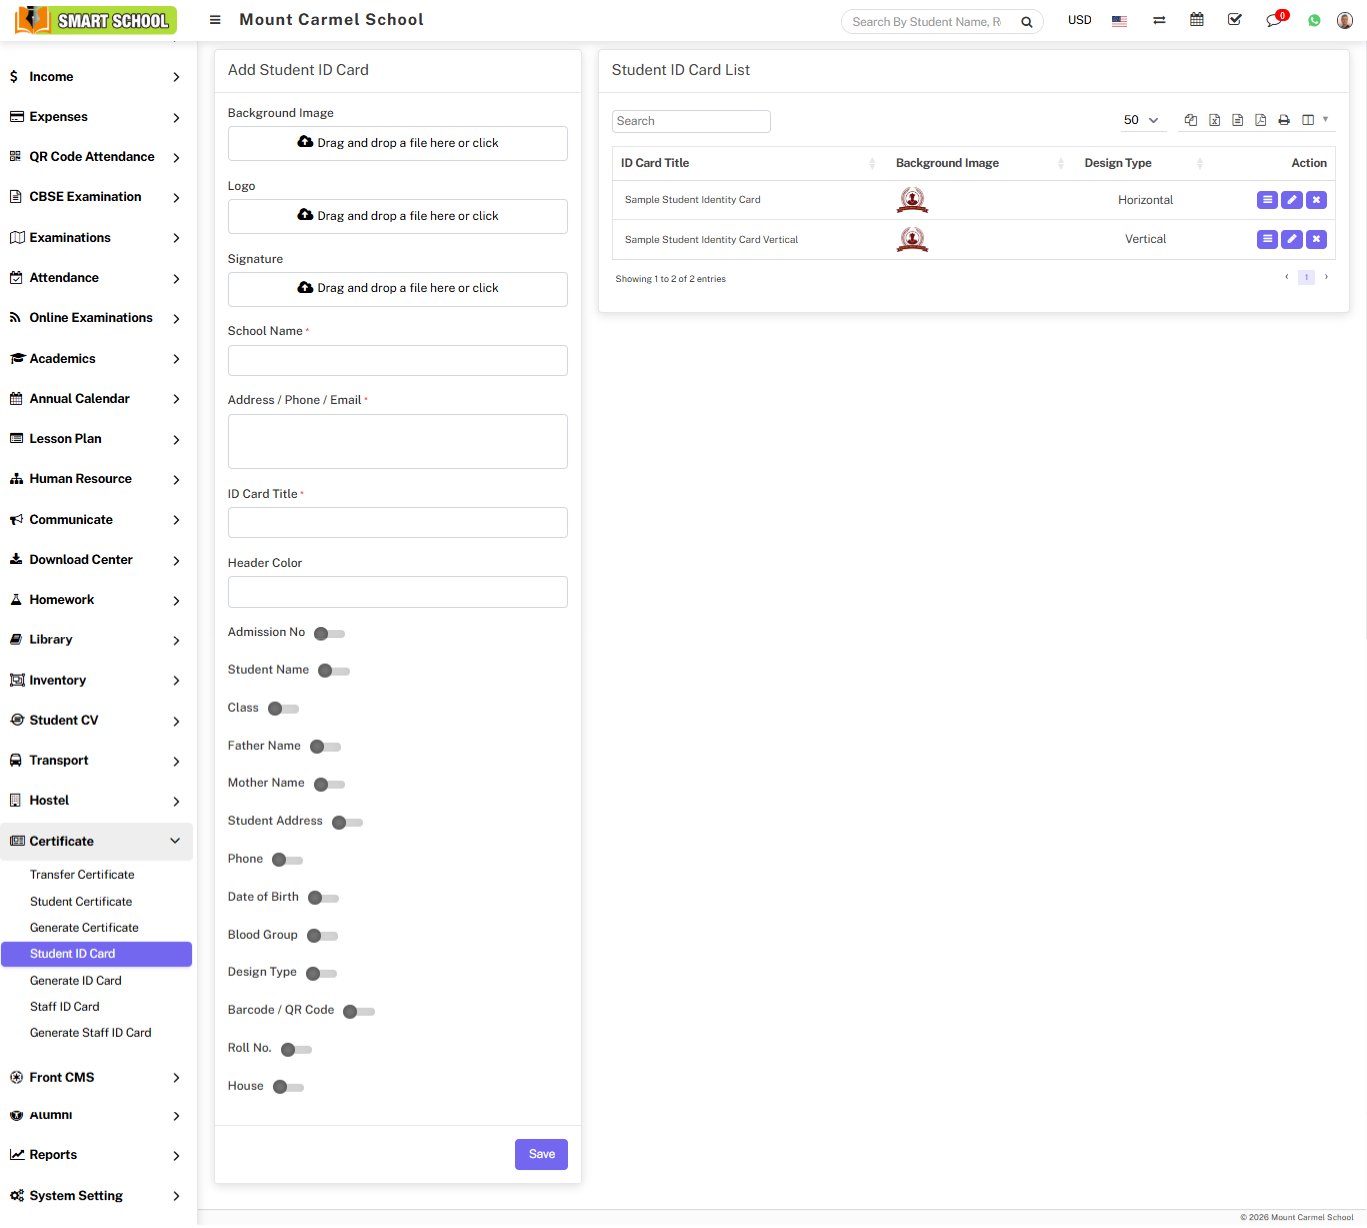This screenshot has width=1367, height=1228.
Task: Export the ID card list to Excel
Action: (1214, 120)
